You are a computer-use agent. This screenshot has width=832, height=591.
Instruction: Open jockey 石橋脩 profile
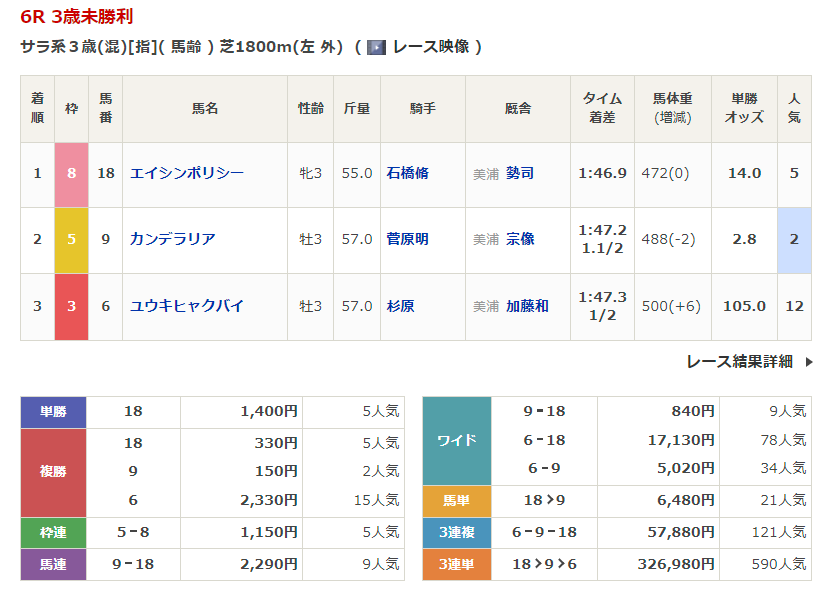[x=407, y=173]
